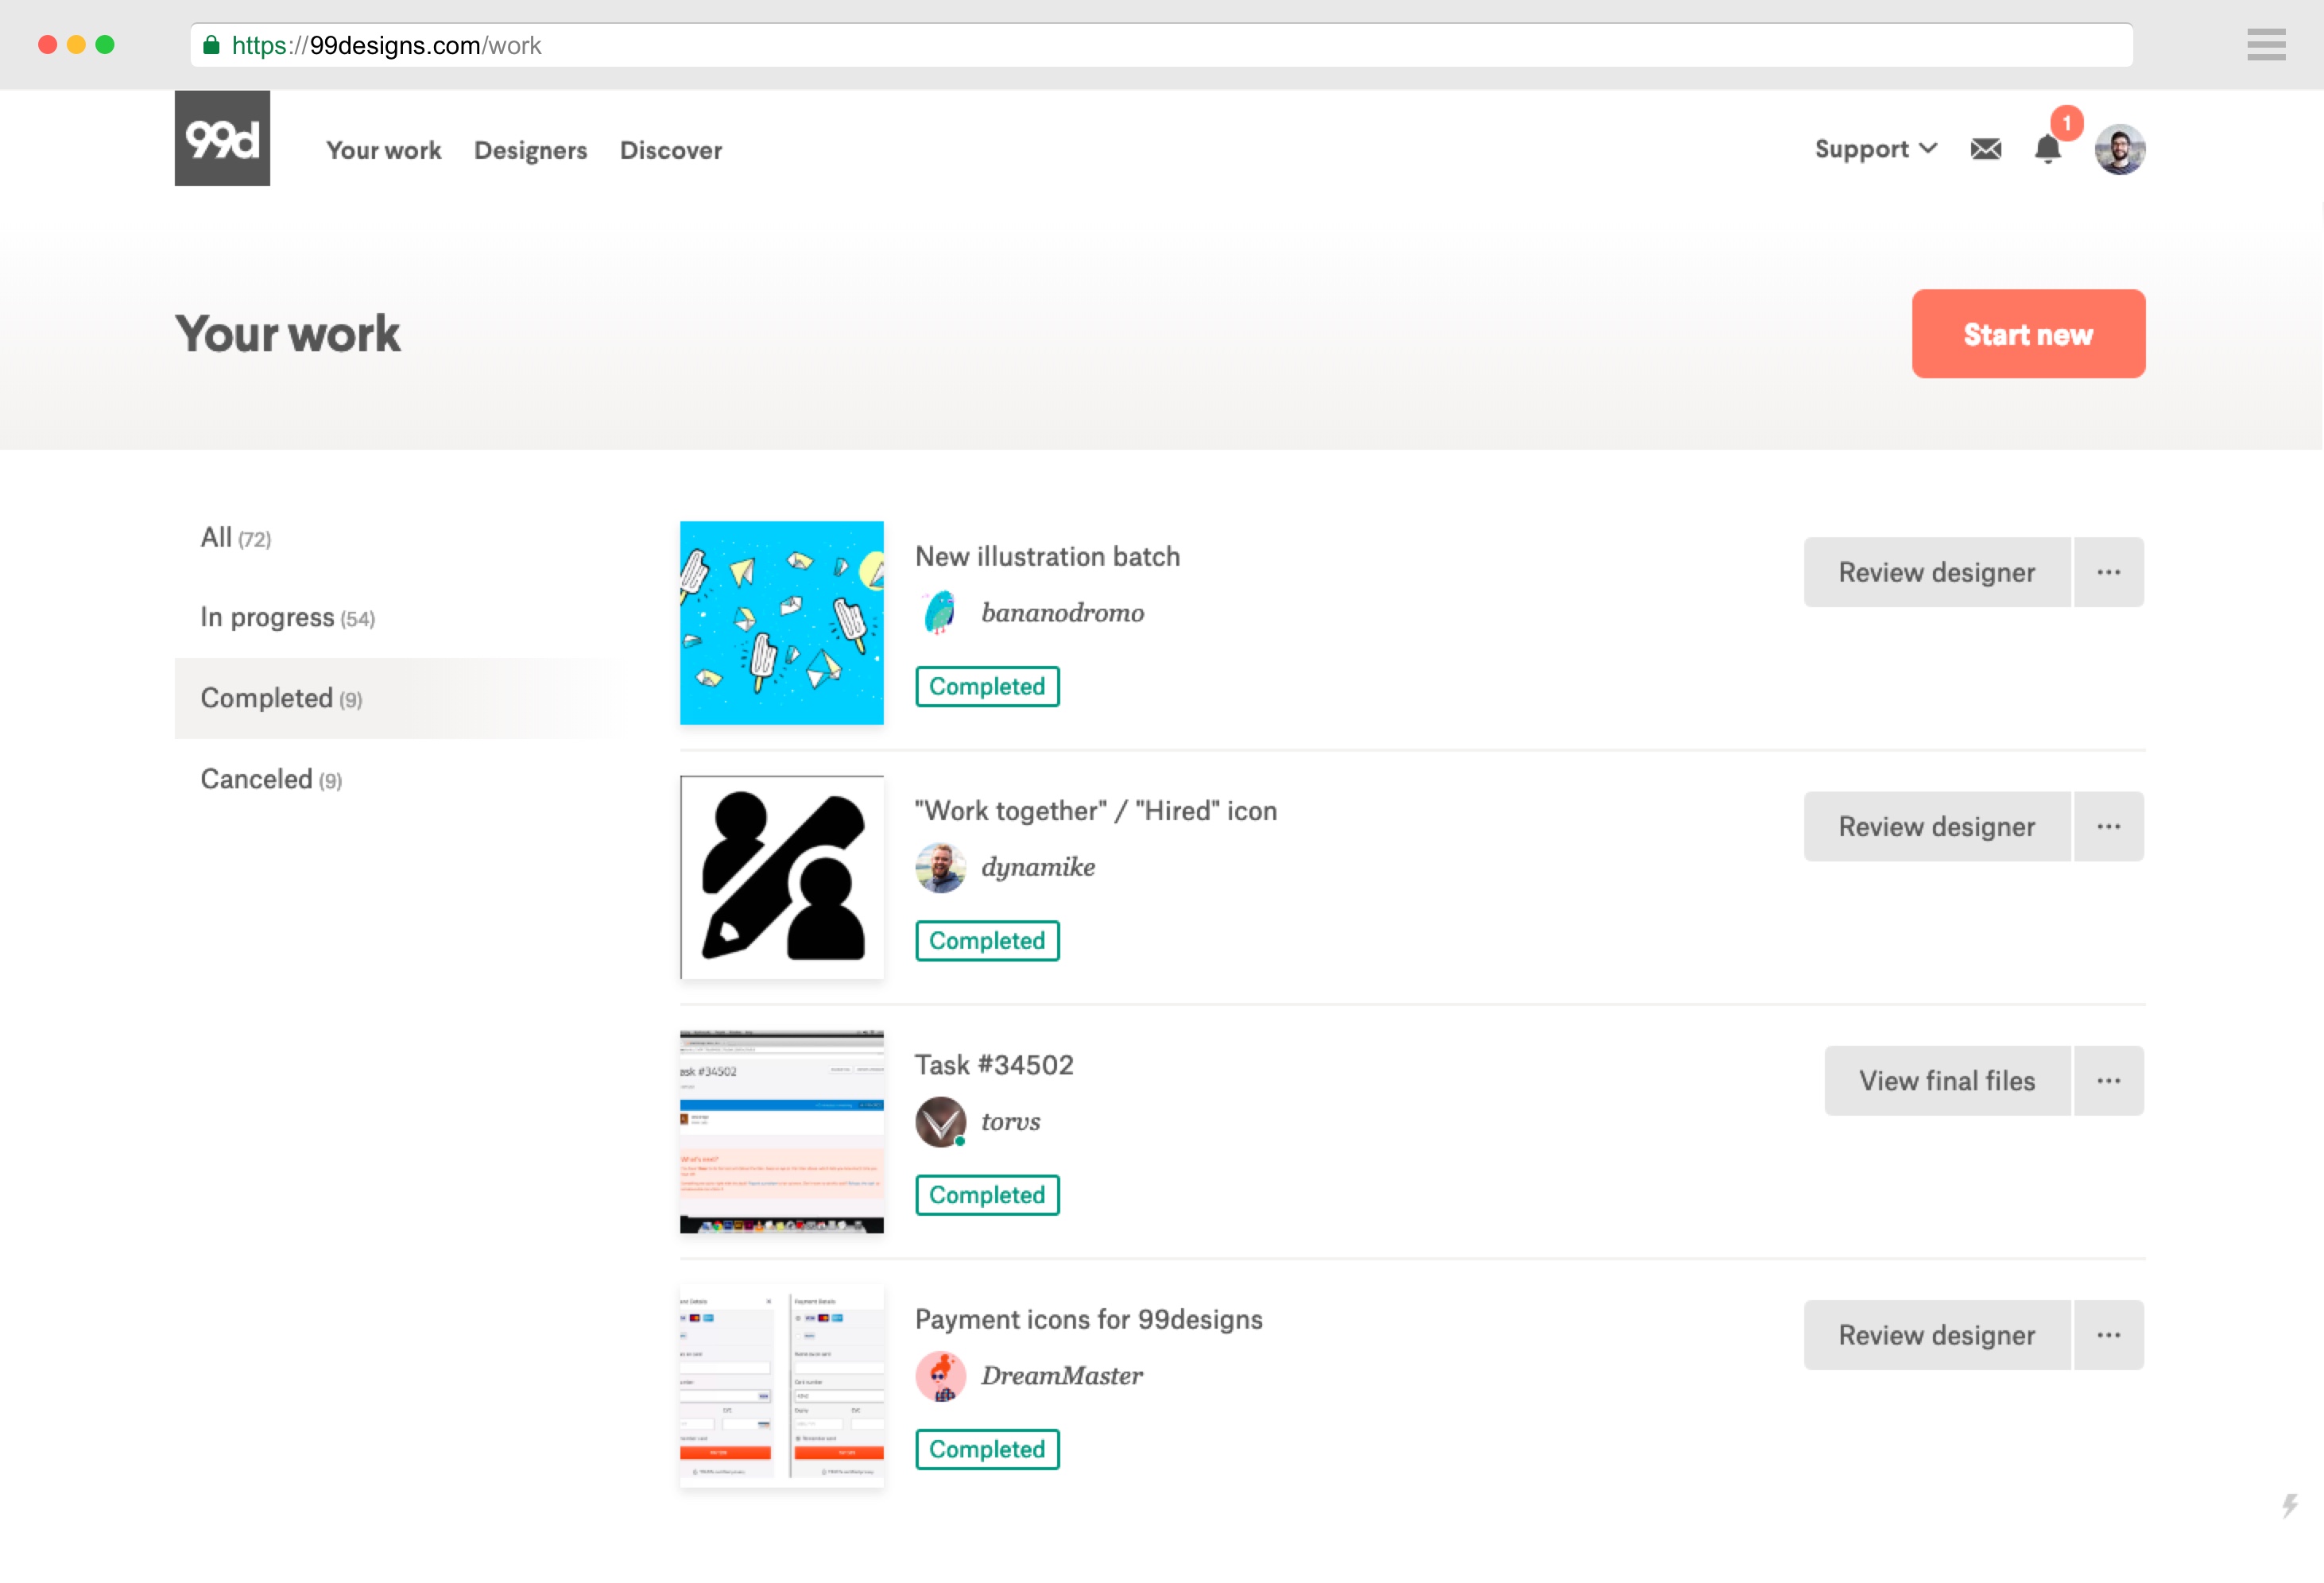Open dynamike's profile photo
Screen dimensions: 2324x1583
(940, 867)
